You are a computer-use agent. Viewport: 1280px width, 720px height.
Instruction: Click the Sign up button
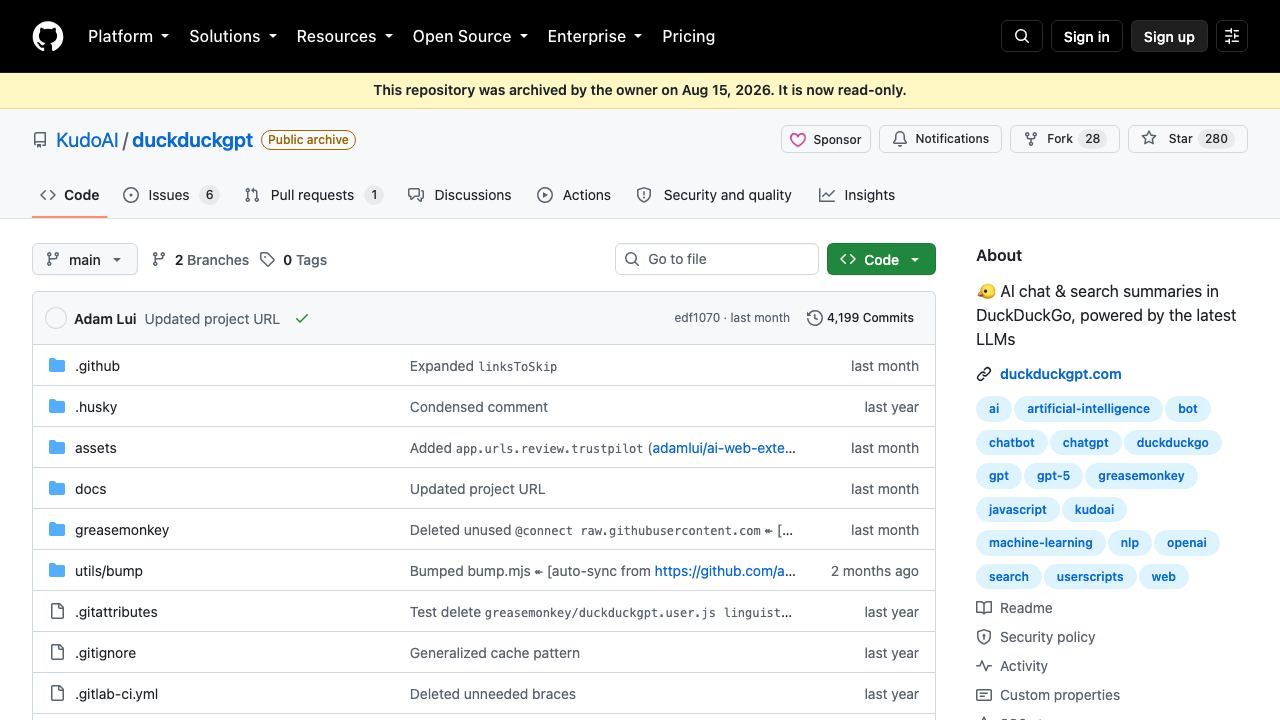click(x=1169, y=36)
